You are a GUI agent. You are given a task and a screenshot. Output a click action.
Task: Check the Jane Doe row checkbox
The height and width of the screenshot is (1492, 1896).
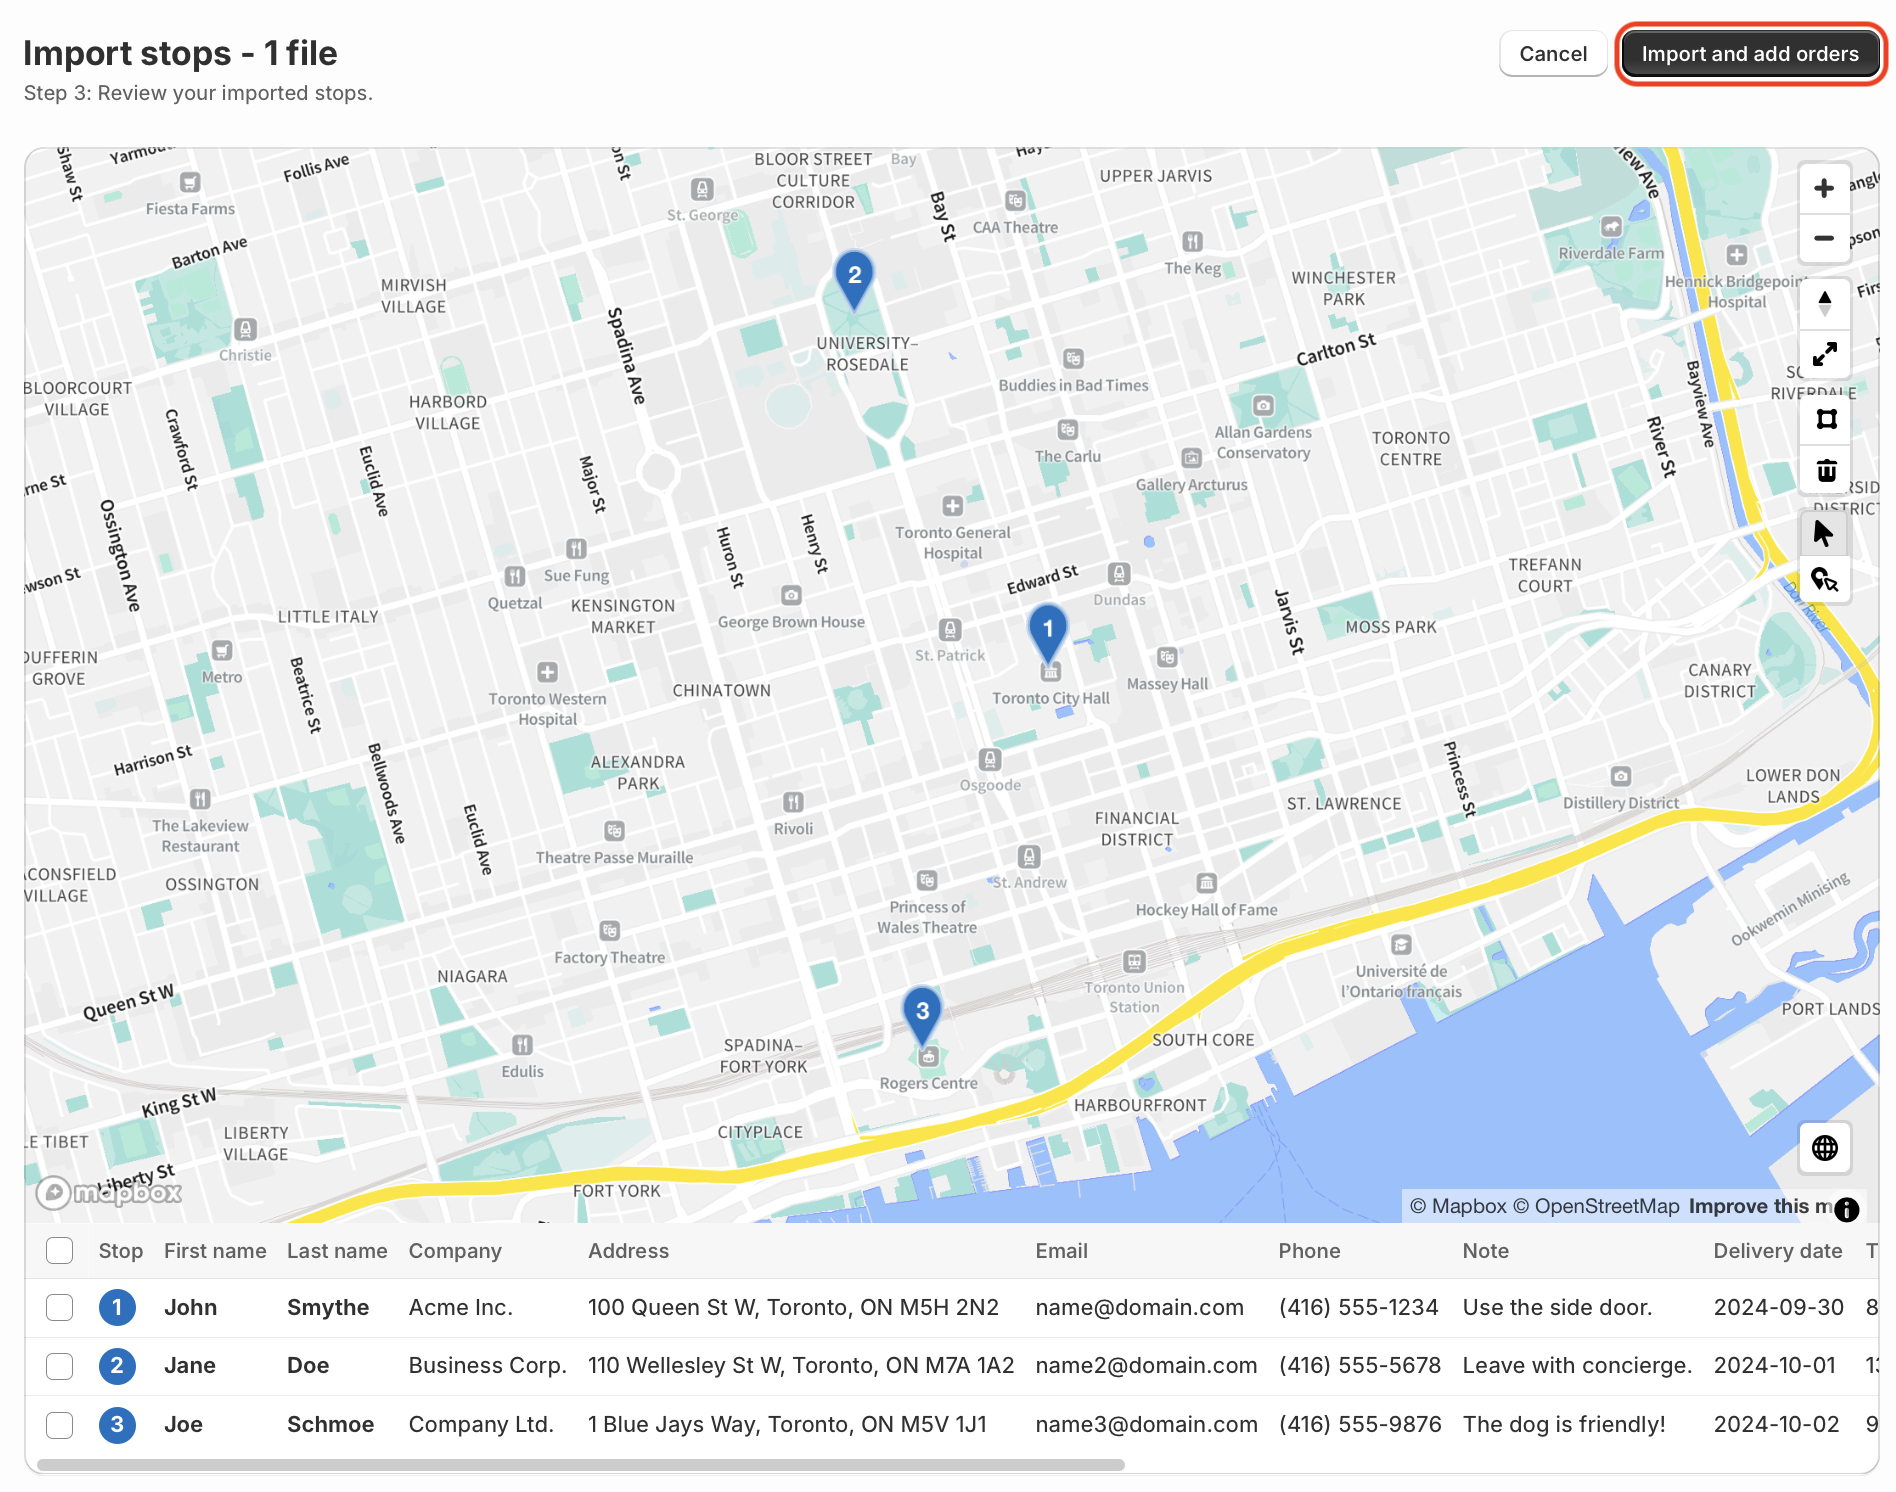[60, 1366]
